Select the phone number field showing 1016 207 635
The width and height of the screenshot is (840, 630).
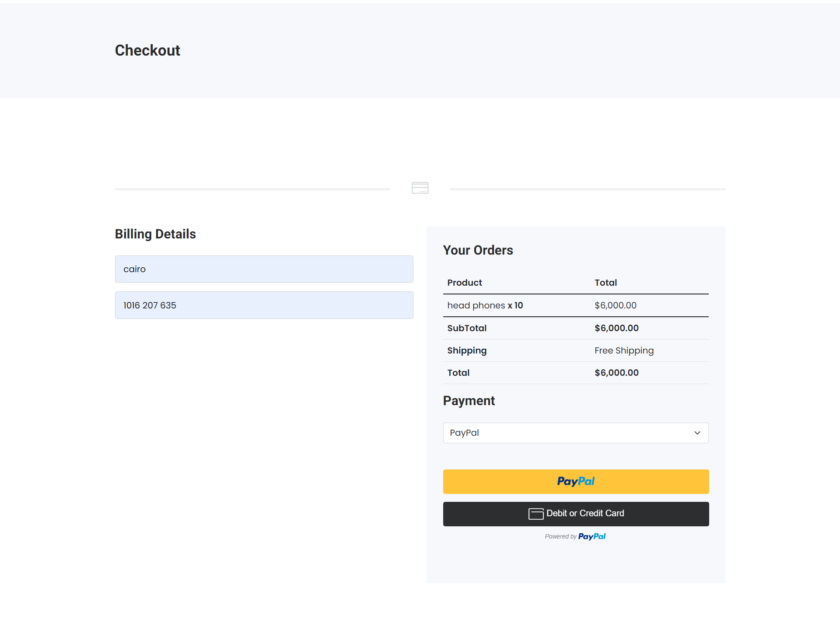pos(264,304)
